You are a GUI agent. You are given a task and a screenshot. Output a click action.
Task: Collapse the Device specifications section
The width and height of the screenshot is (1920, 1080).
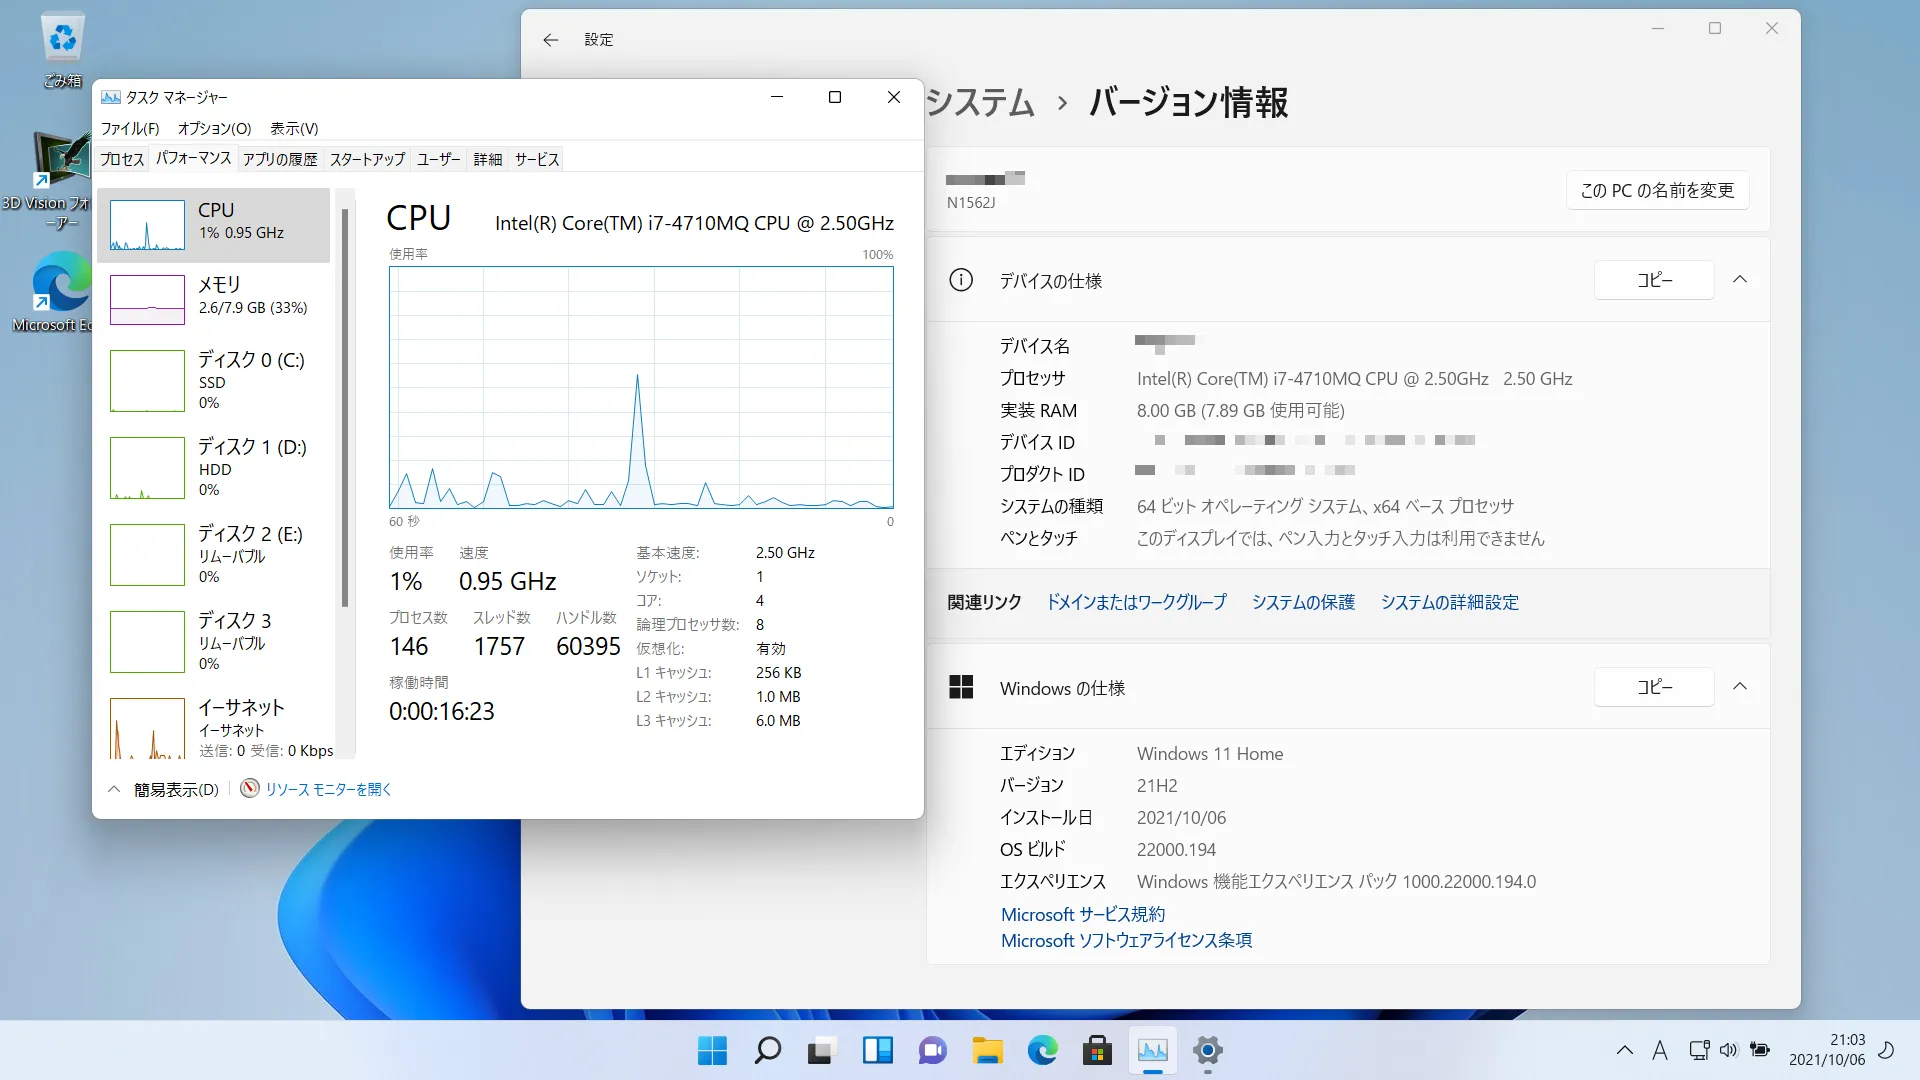point(1740,280)
